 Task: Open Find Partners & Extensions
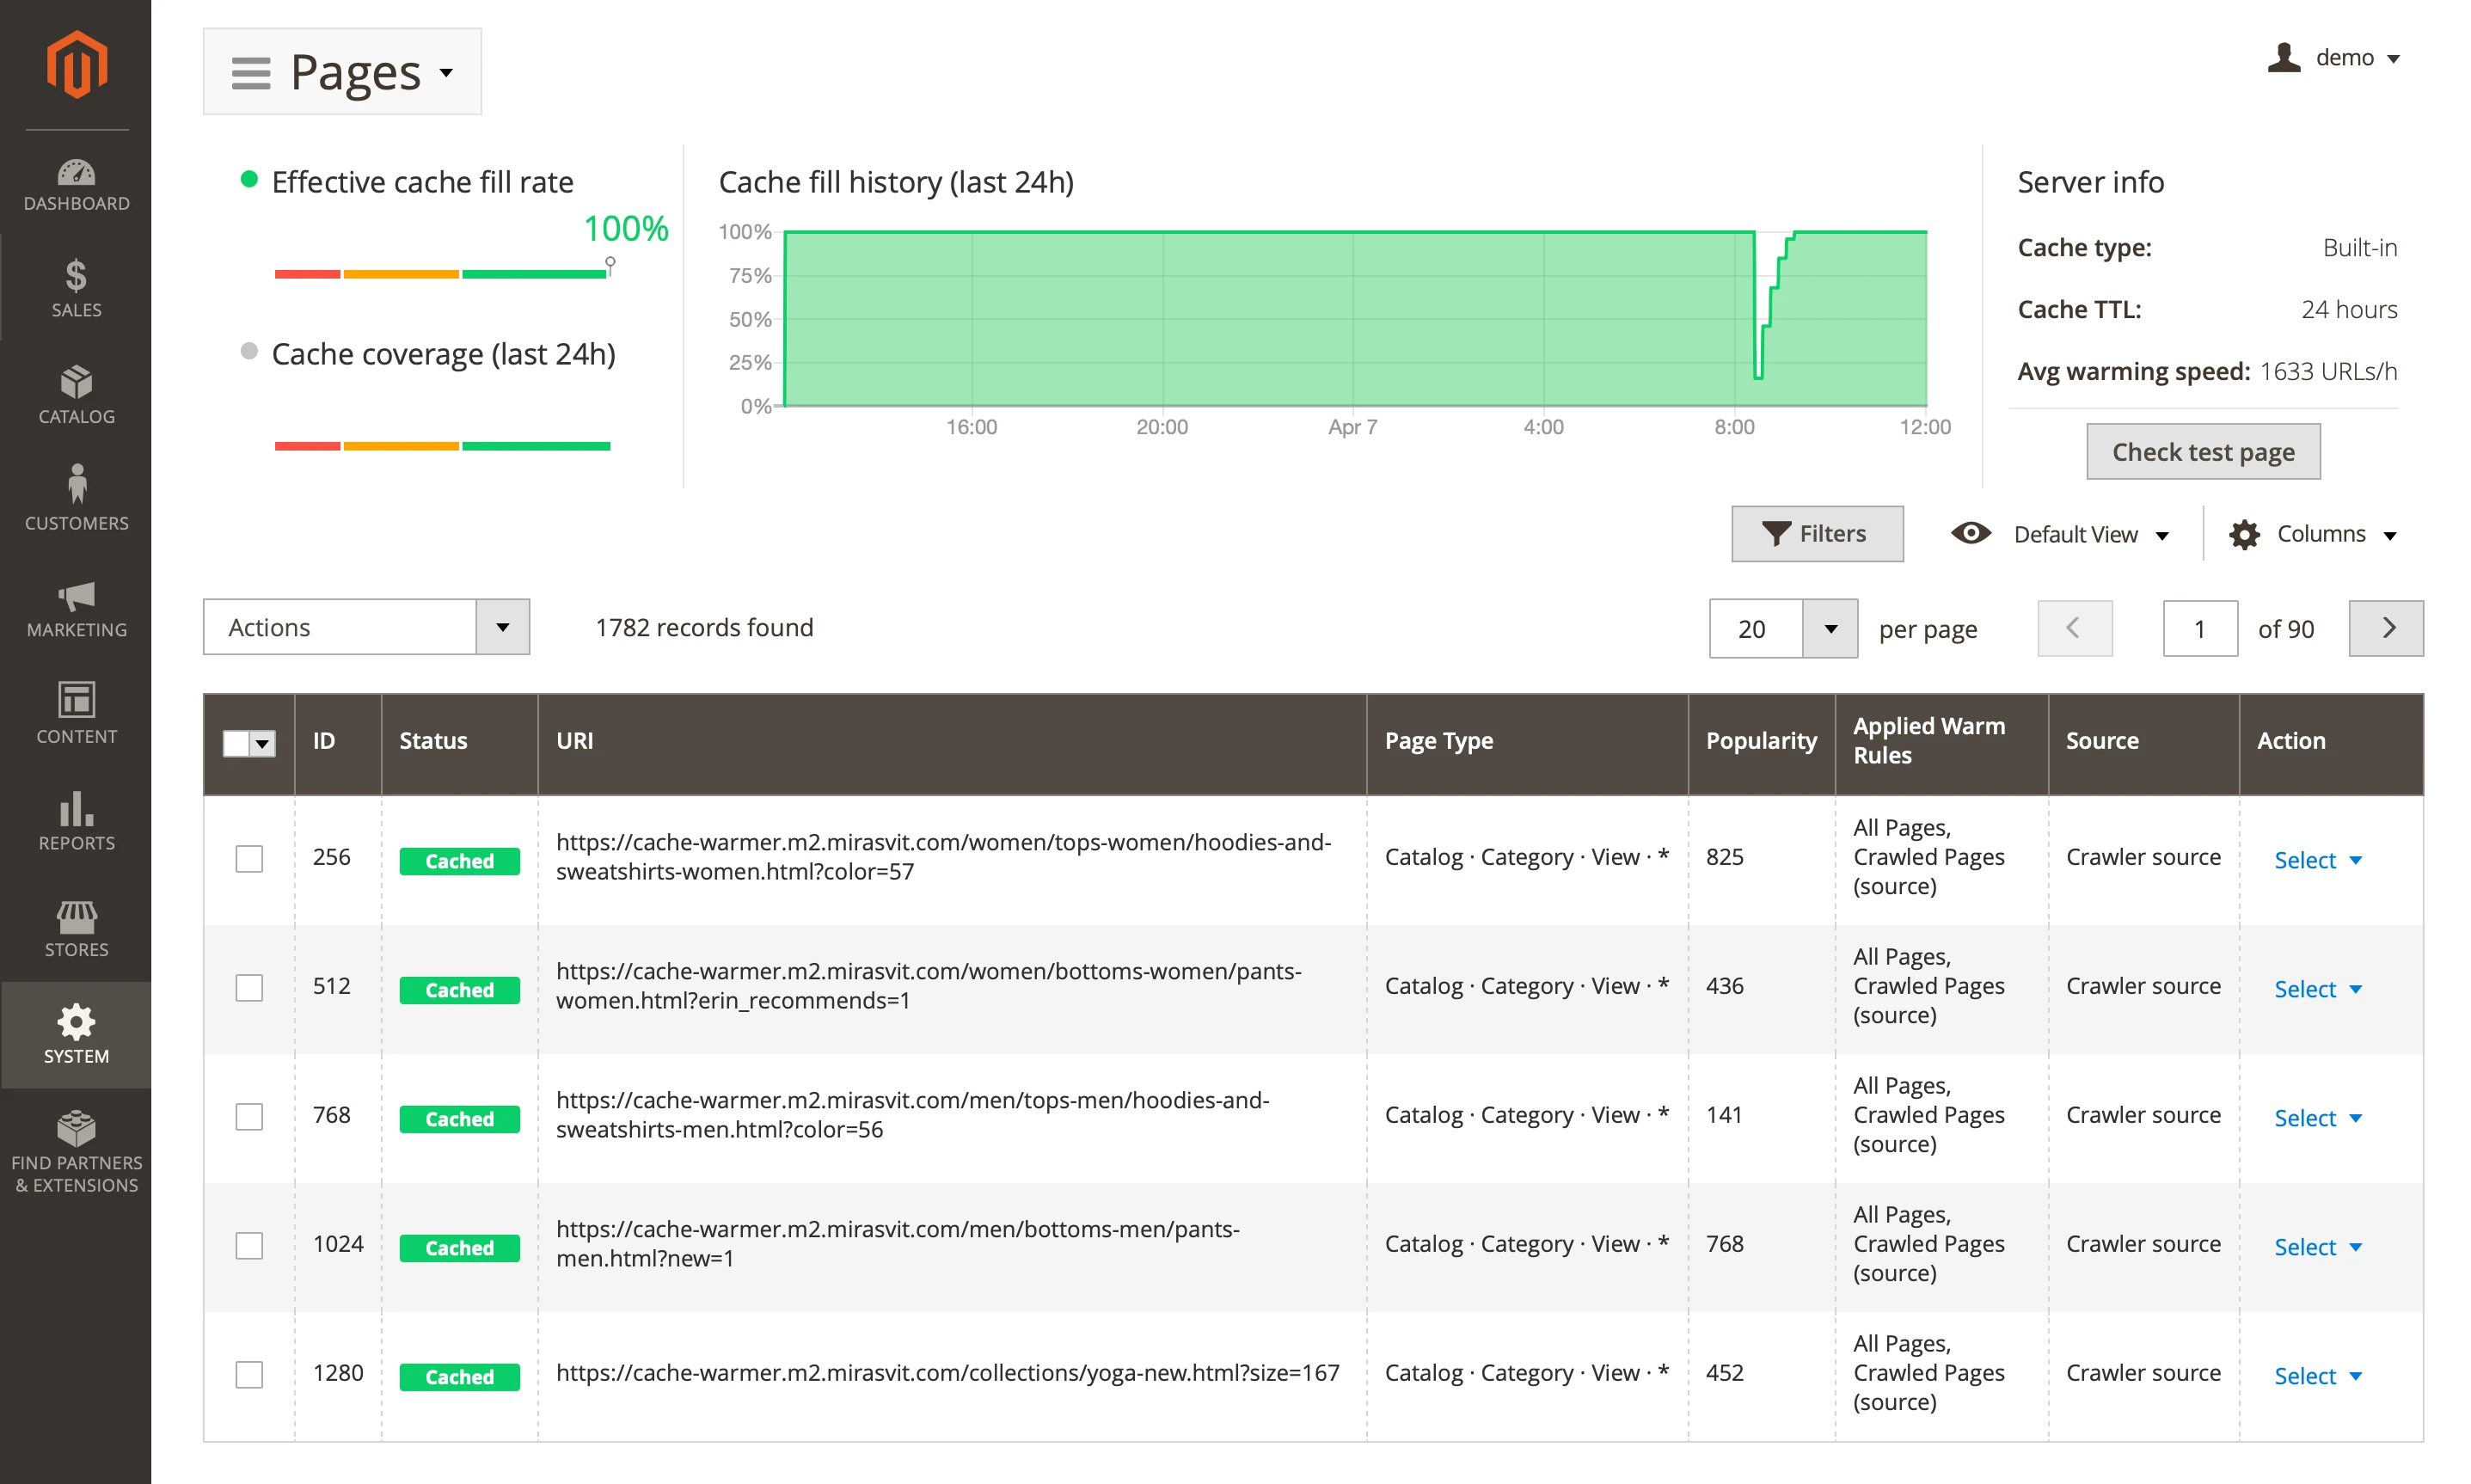pos(76,1150)
